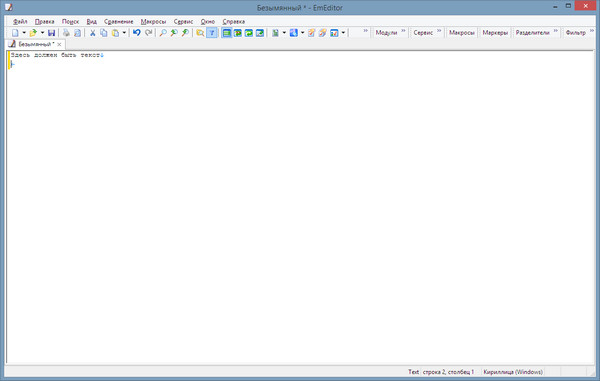Viewport: 600px width, 381px height.
Task: Toggle the wrap by window button
Action: pyautogui.click(x=249, y=33)
